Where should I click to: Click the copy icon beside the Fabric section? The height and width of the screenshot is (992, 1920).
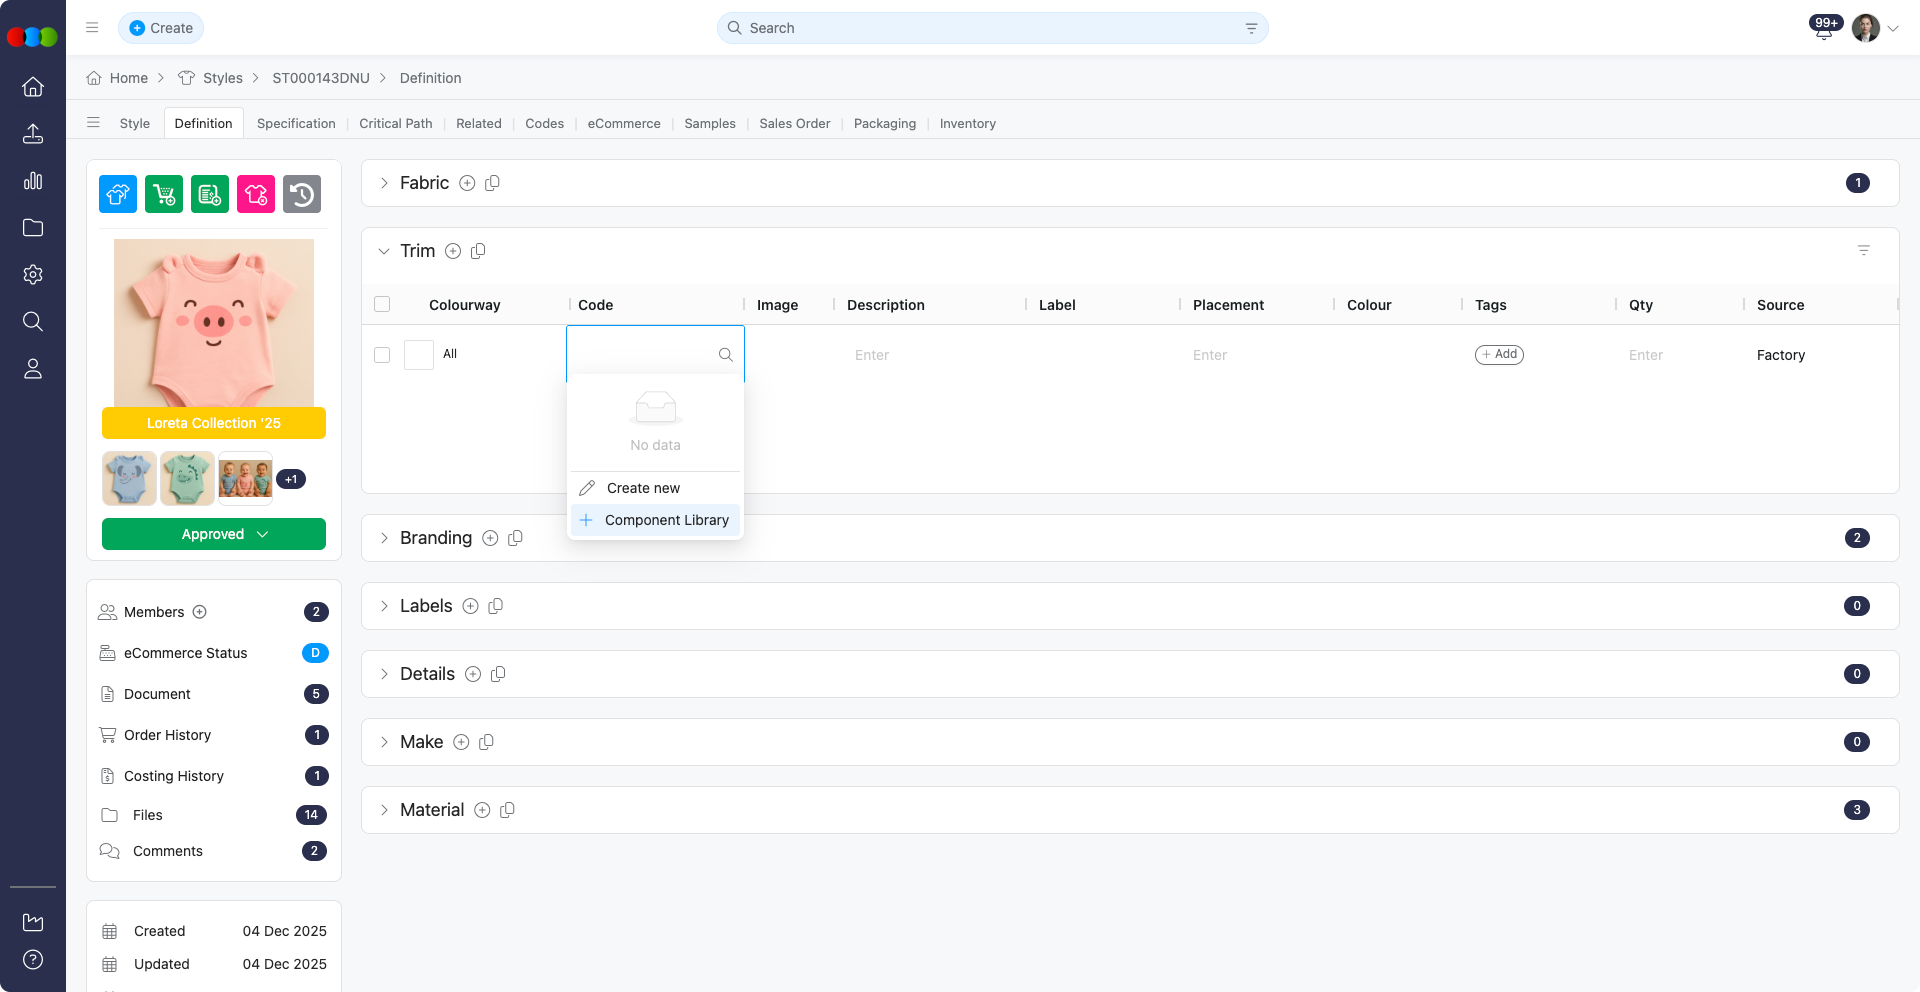(491, 183)
